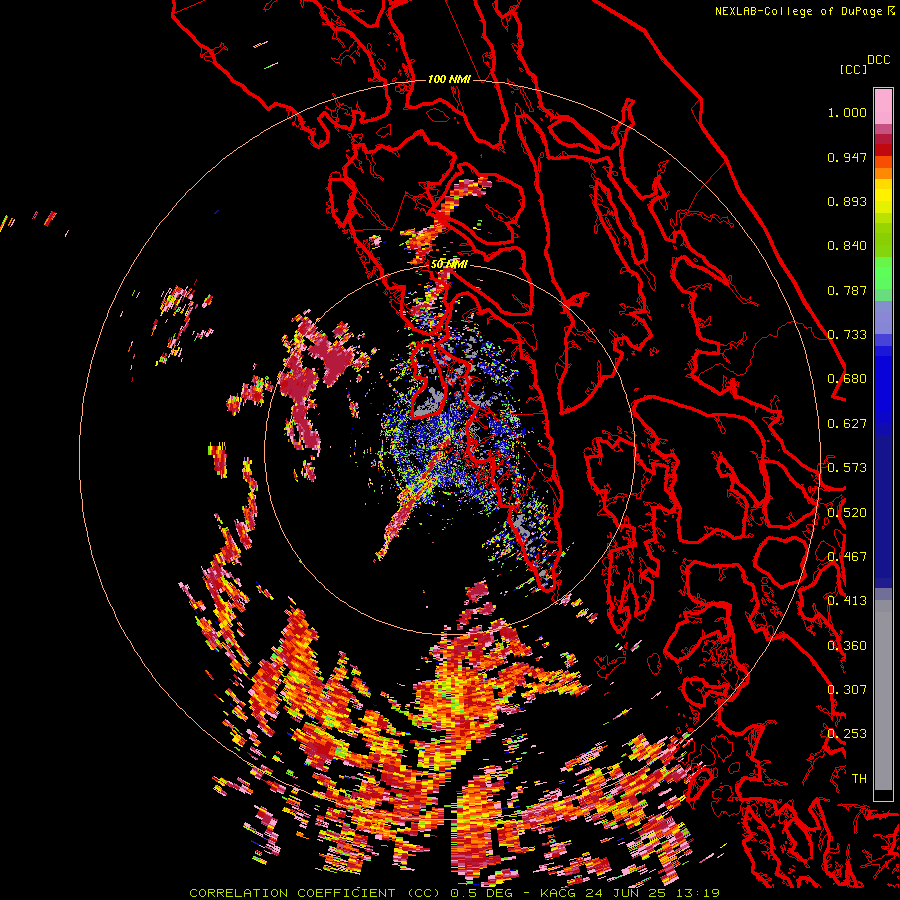
Task: Select the 0.627 color scale label
Action: (847, 424)
